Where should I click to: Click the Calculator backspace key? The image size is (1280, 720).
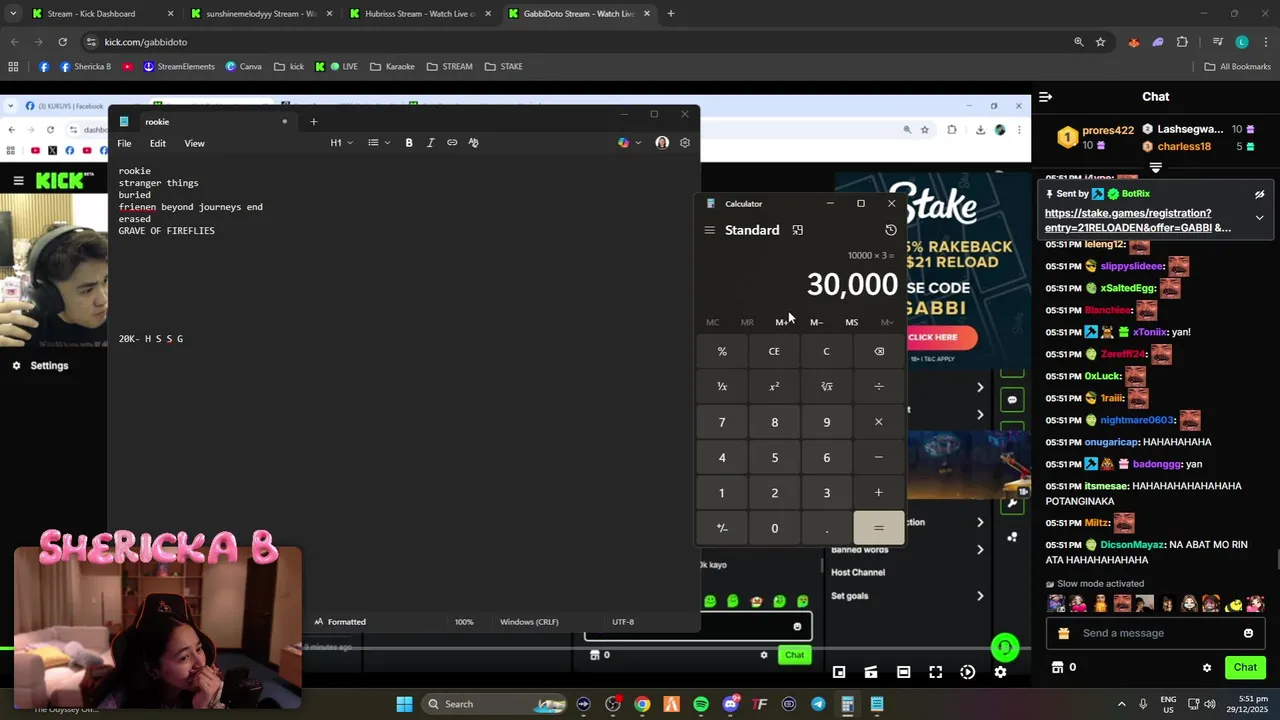pyautogui.click(x=879, y=351)
